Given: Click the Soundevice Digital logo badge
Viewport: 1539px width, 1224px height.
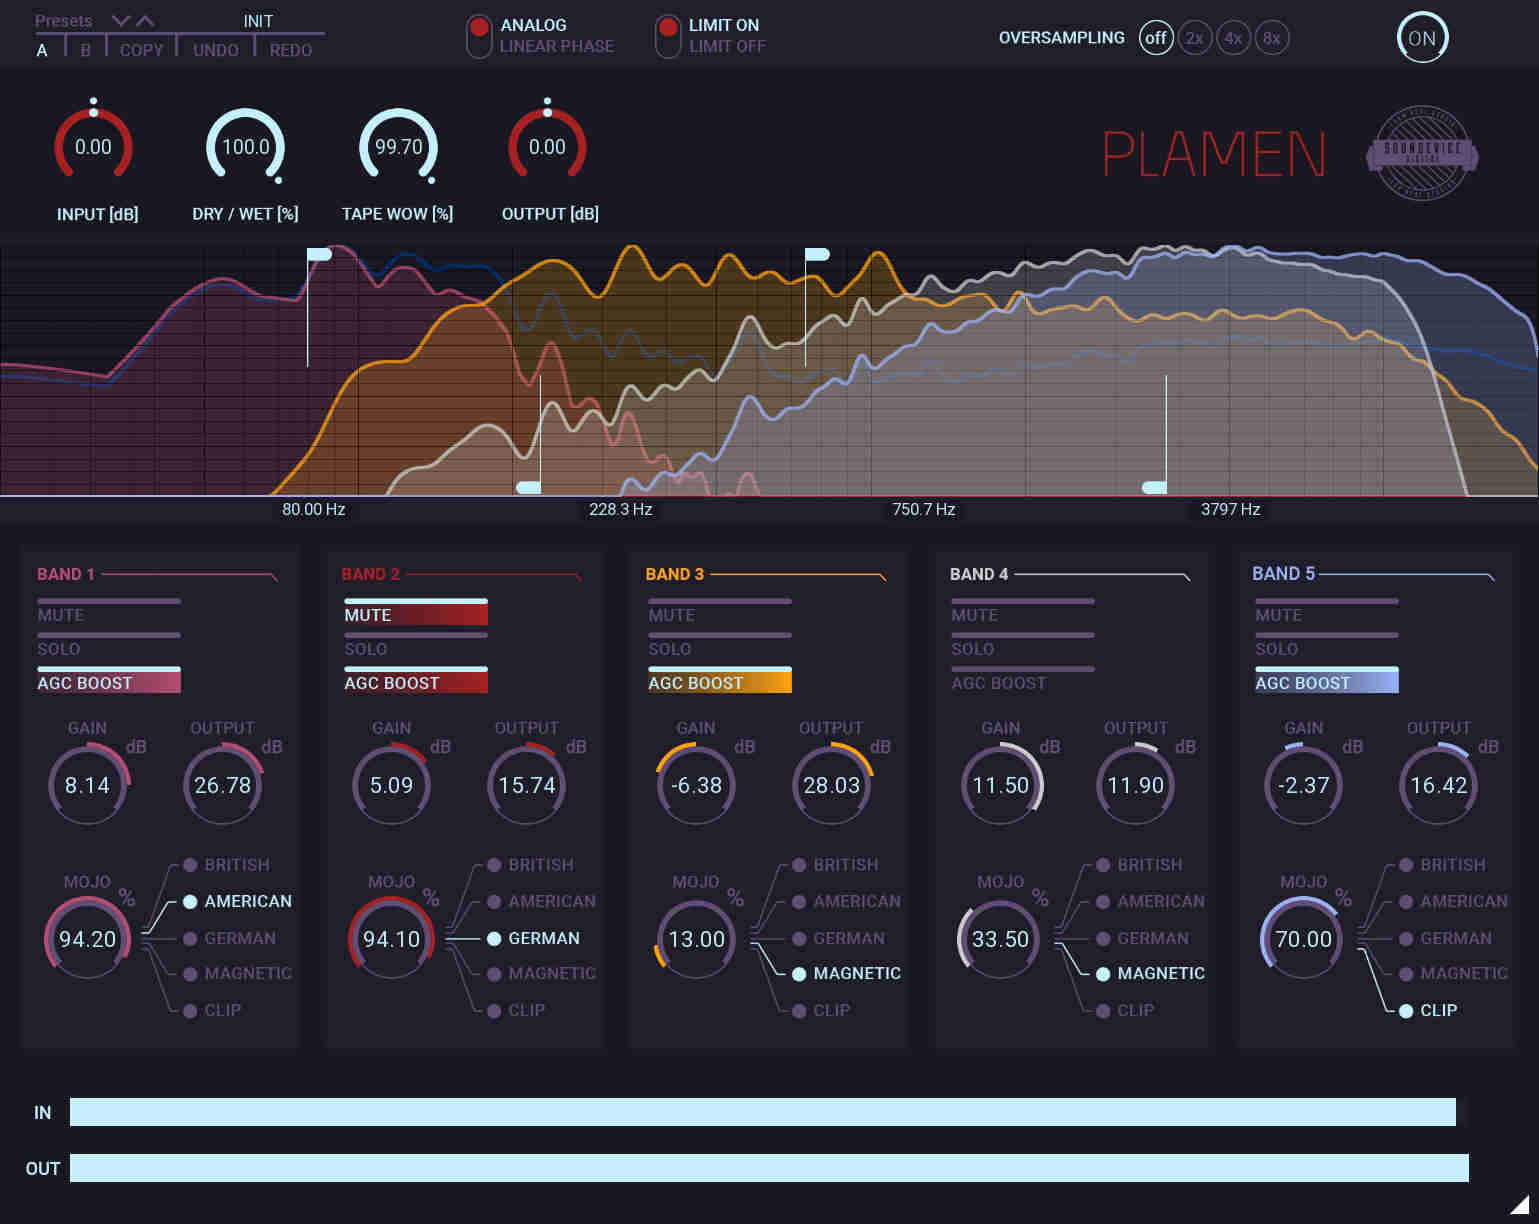Looking at the screenshot, I should click(x=1421, y=153).
